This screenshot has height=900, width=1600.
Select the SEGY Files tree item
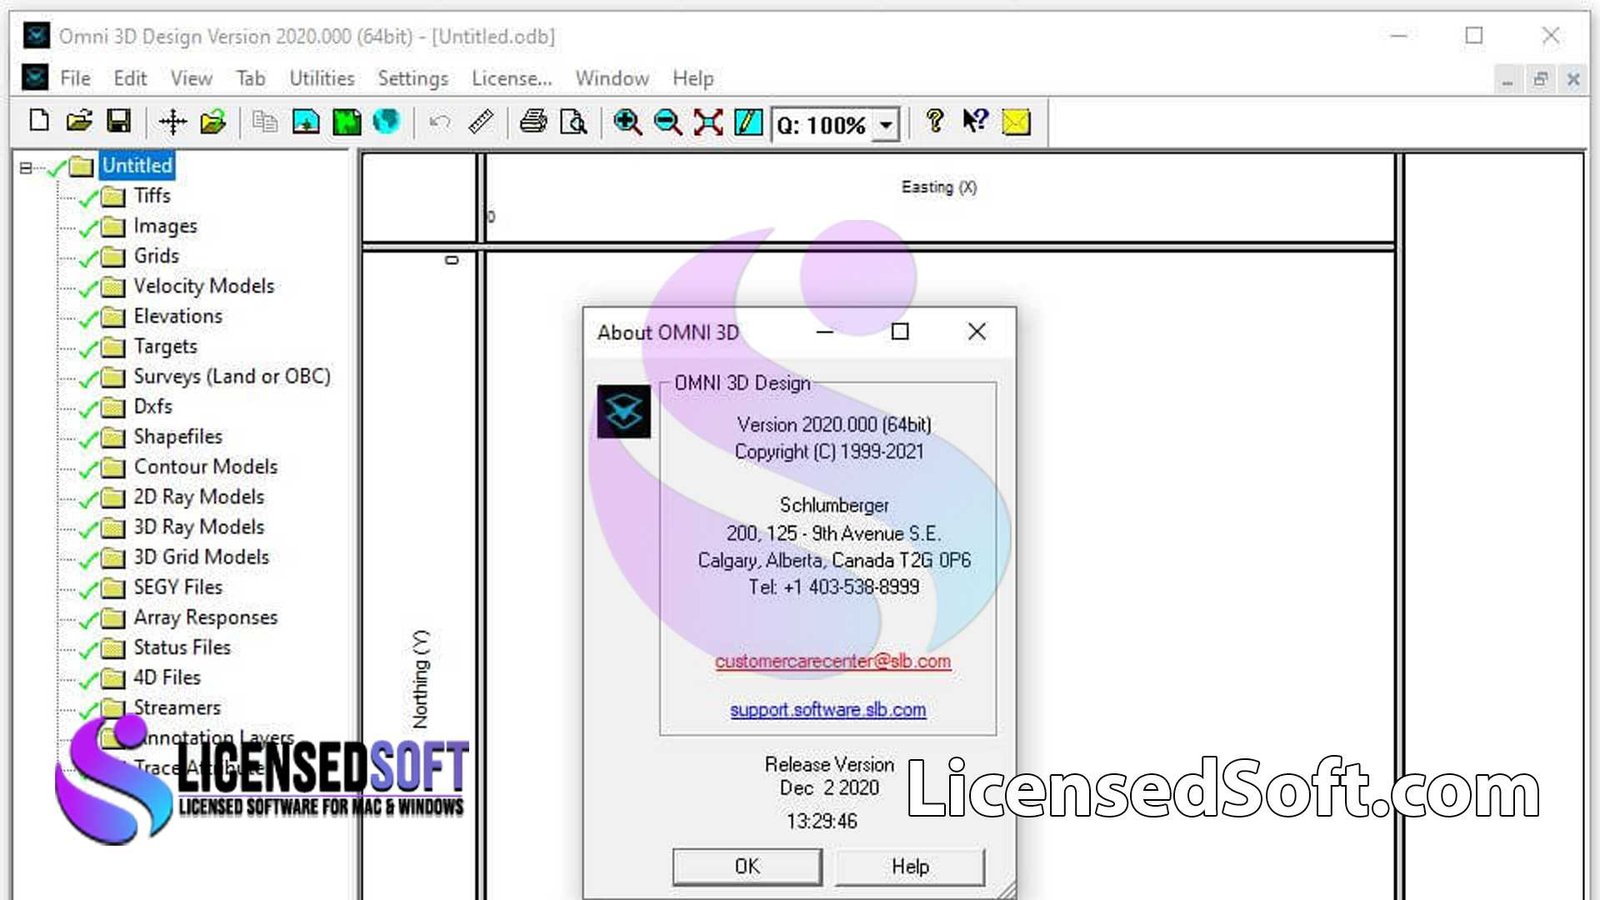pyautogui.click(x=178, y=587)
